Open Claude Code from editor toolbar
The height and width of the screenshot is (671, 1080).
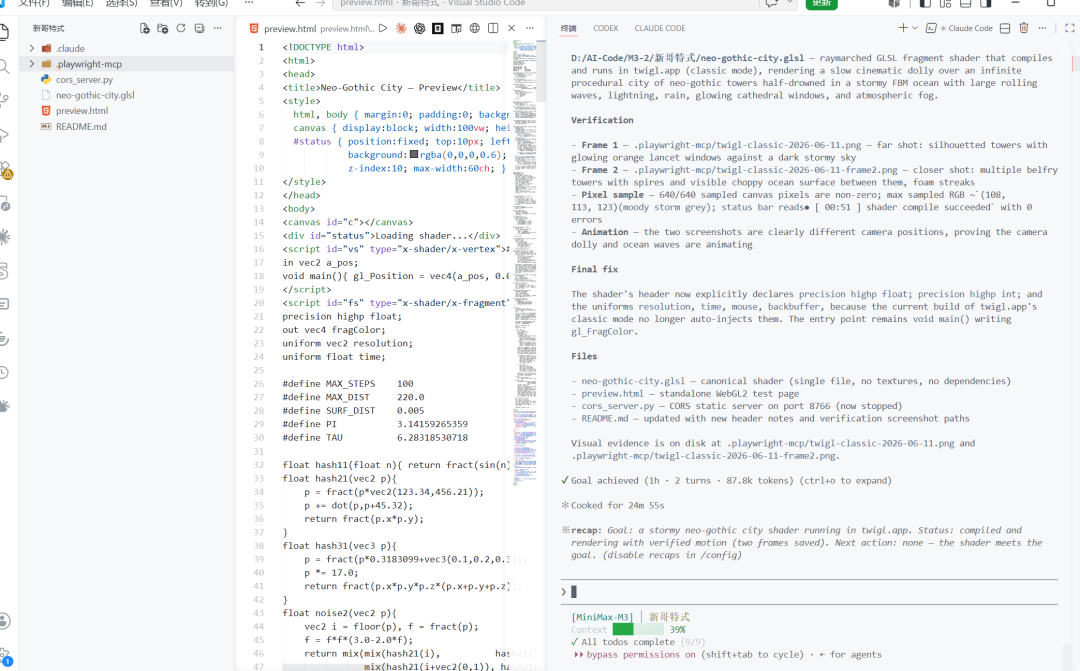(x=401, y=28)
